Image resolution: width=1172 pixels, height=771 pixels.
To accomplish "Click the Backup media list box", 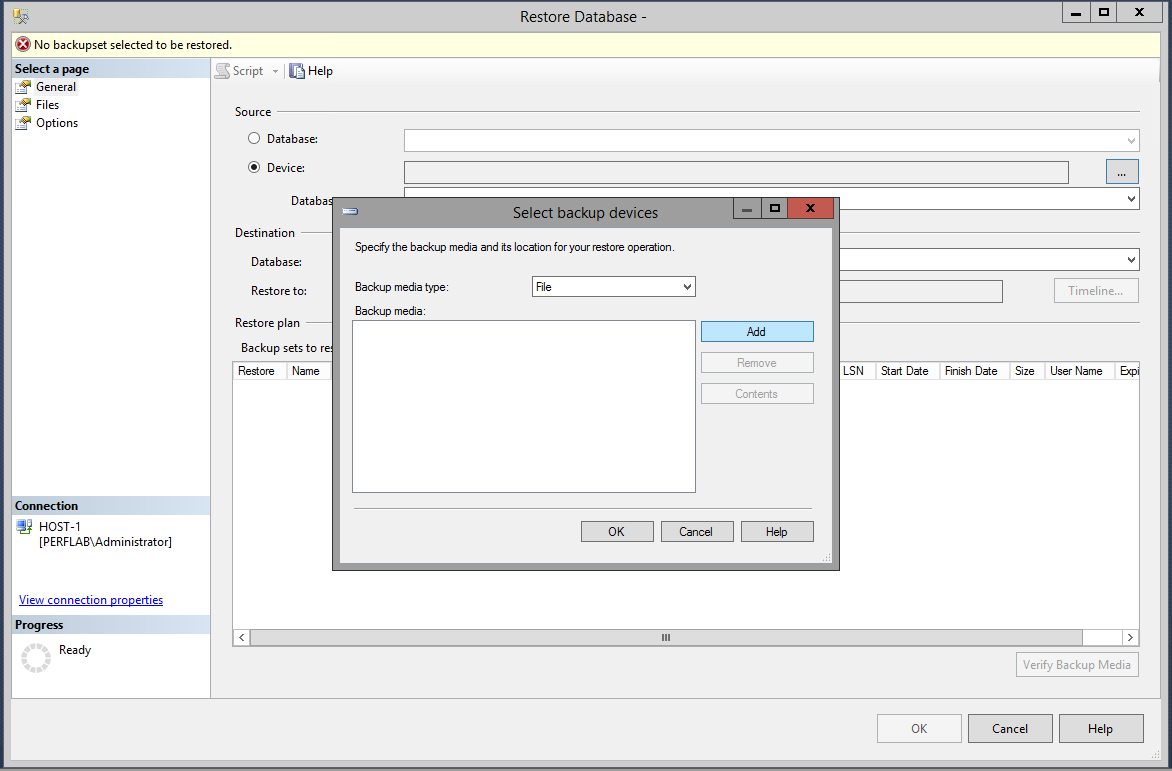I will pos(523,405).
